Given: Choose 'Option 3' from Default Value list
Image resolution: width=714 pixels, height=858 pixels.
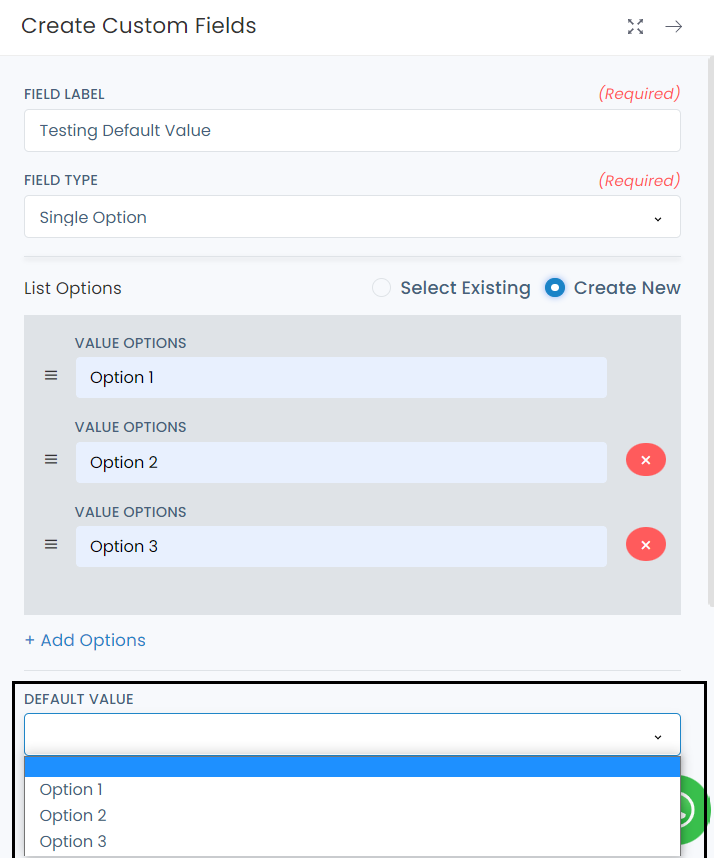Looking at the screenshot, I should 73,842.
